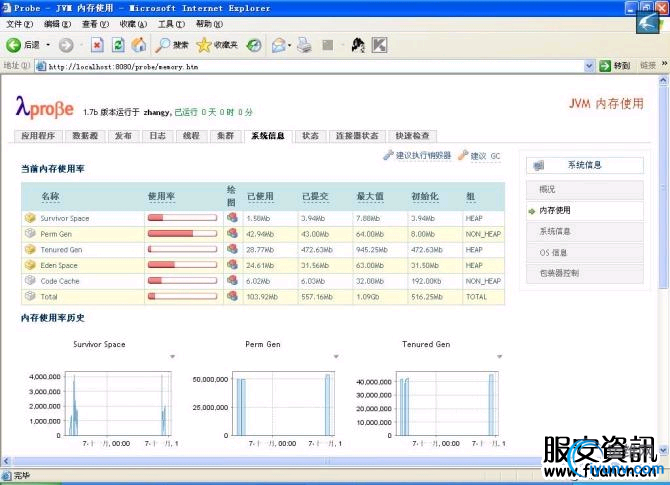Image resolution: width=670 pixels, height=485 pixels.
Task: Open chart icon for Code Cache row
Action: (x=232, y=280)
